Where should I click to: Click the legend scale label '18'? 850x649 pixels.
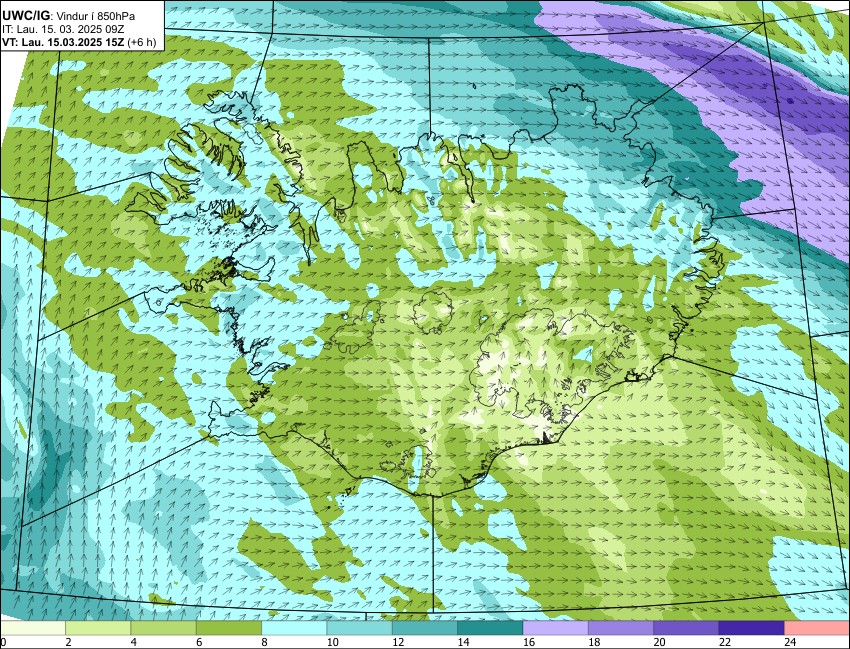[594, 642]
